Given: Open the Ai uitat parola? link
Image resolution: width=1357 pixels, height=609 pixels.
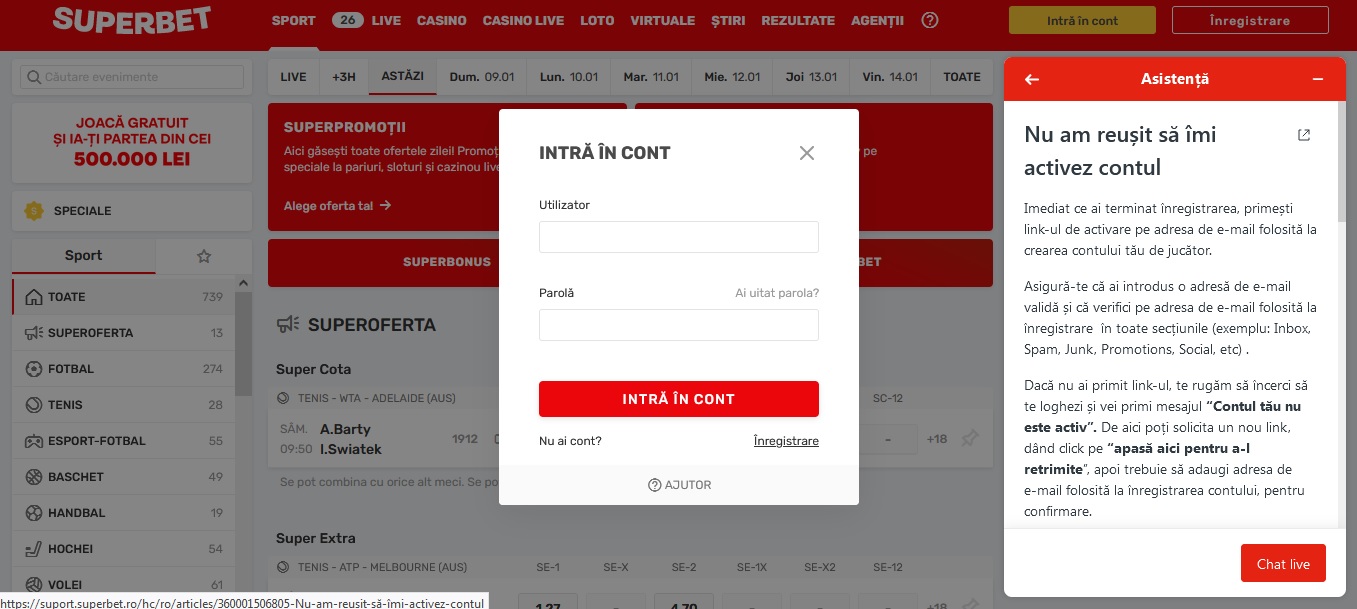Looking at the screenshot, I should (x=777, y=293).
